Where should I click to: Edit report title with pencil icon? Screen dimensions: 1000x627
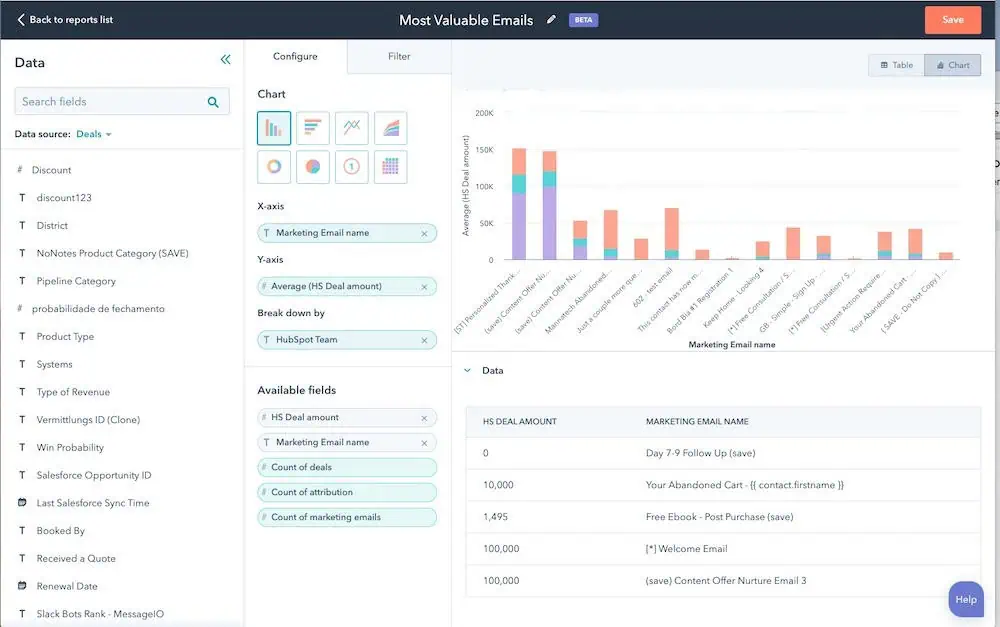tap(552, 20)
